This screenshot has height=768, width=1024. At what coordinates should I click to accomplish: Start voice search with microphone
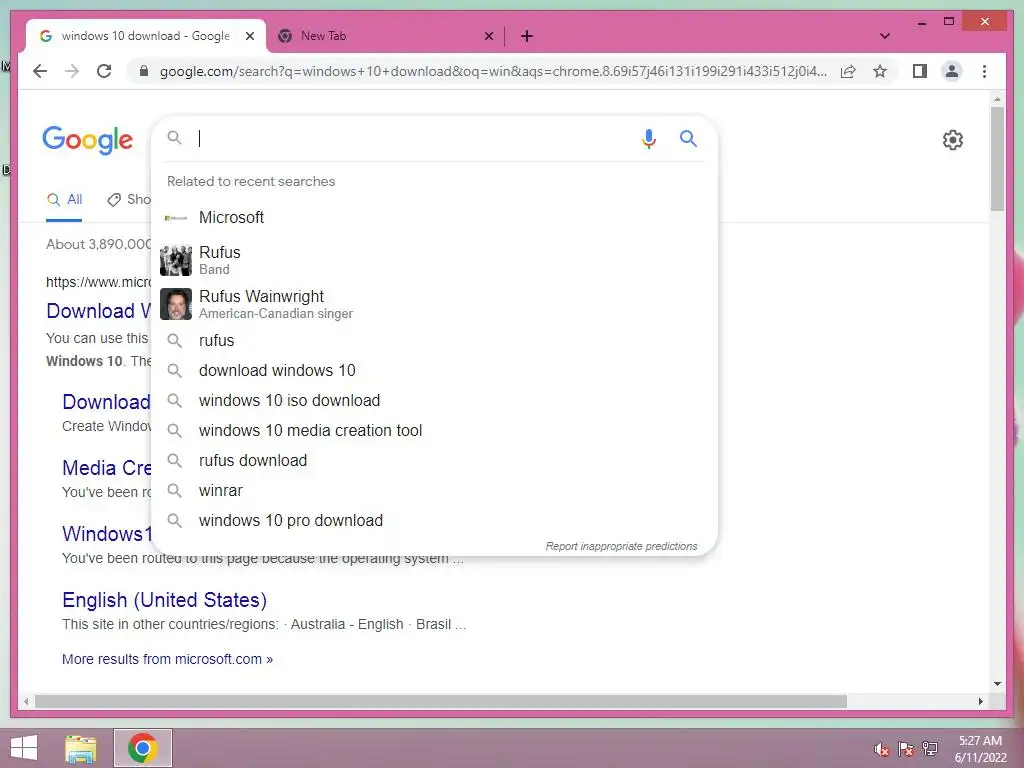coord(648,138)
